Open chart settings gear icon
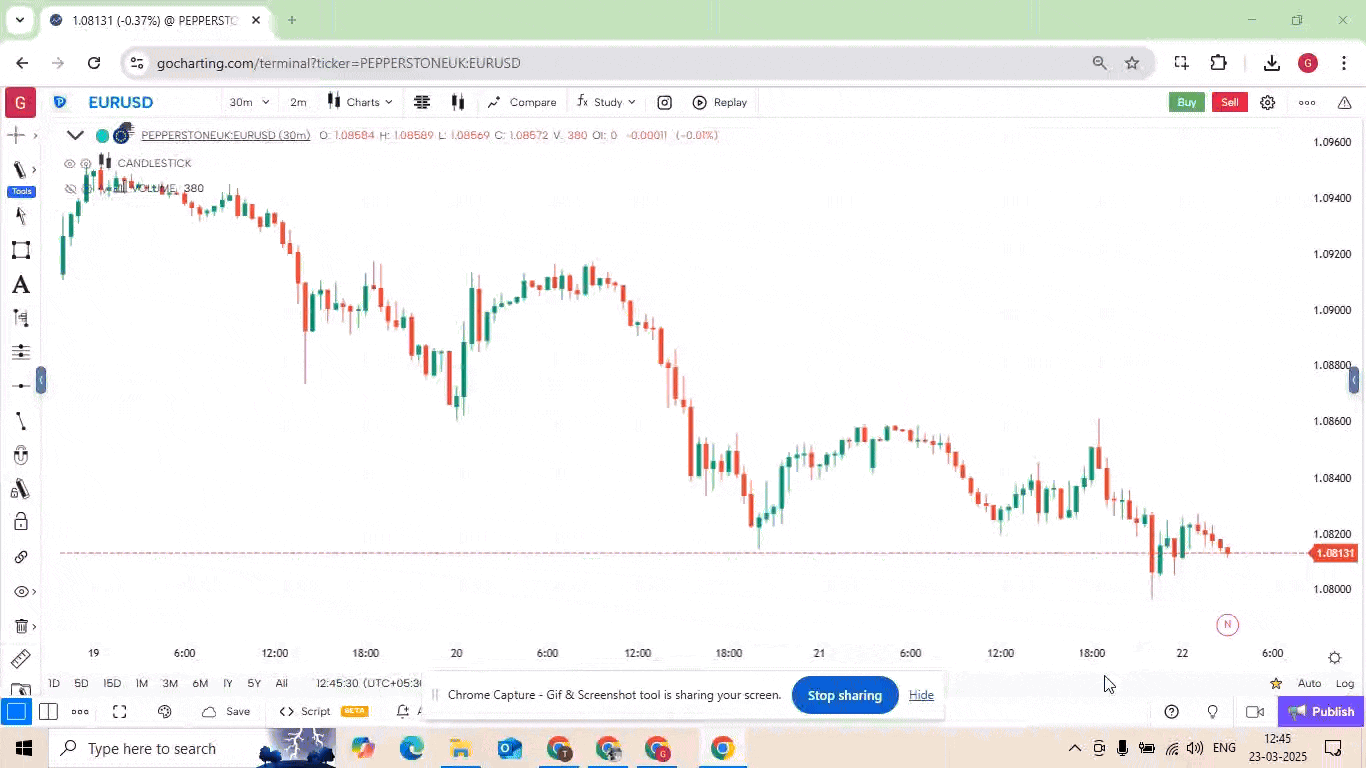 tap(1267, 102)
